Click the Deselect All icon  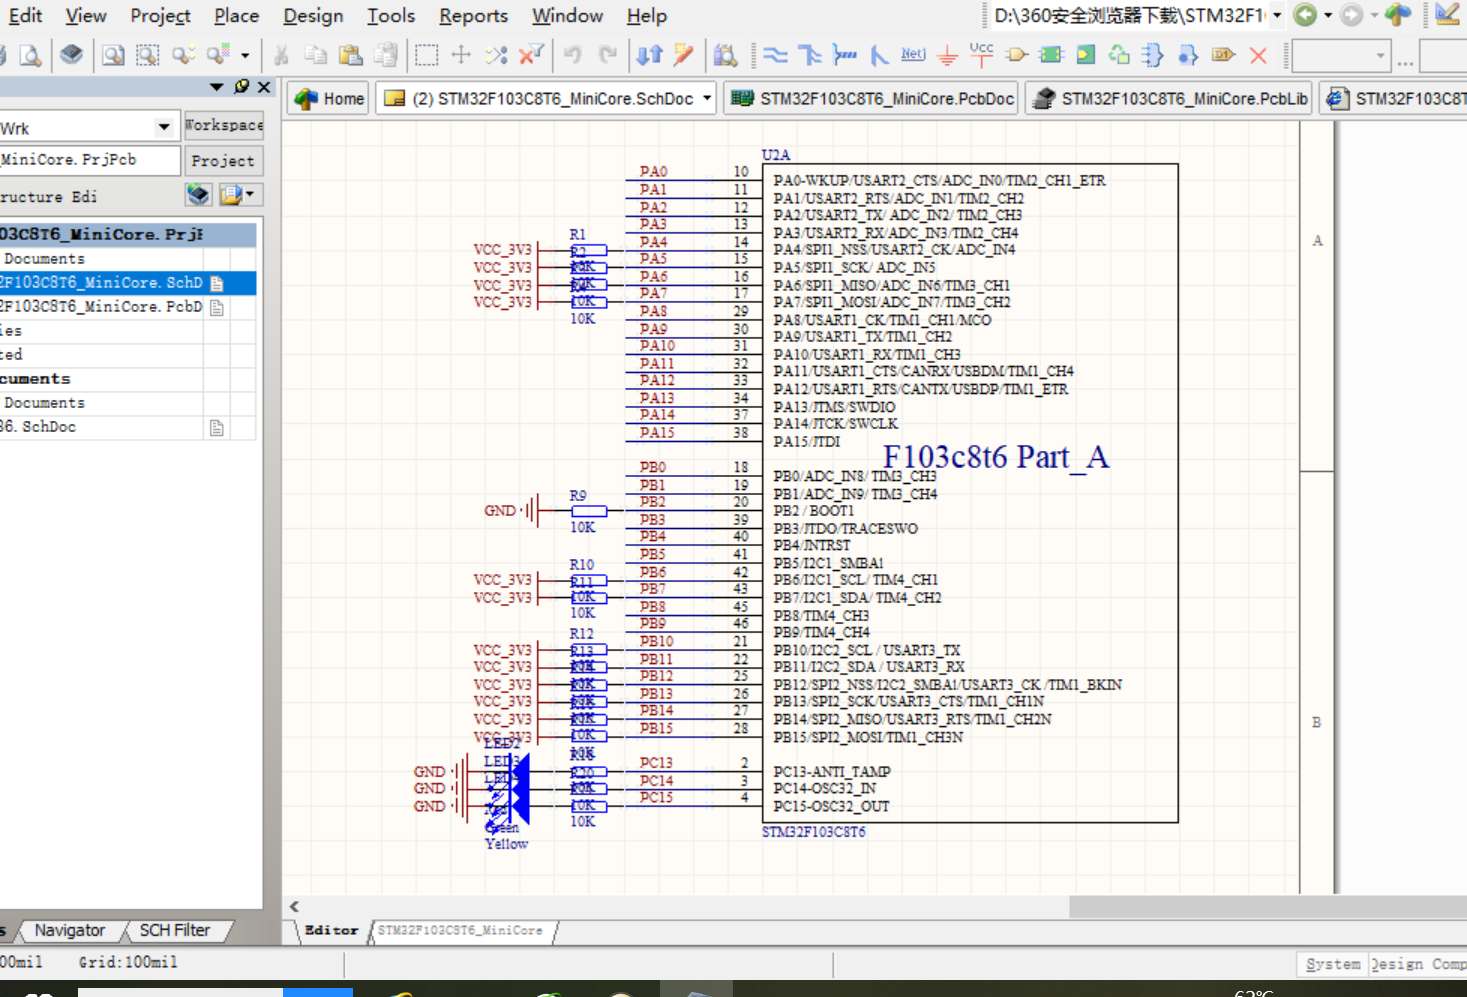click(496, 55)
